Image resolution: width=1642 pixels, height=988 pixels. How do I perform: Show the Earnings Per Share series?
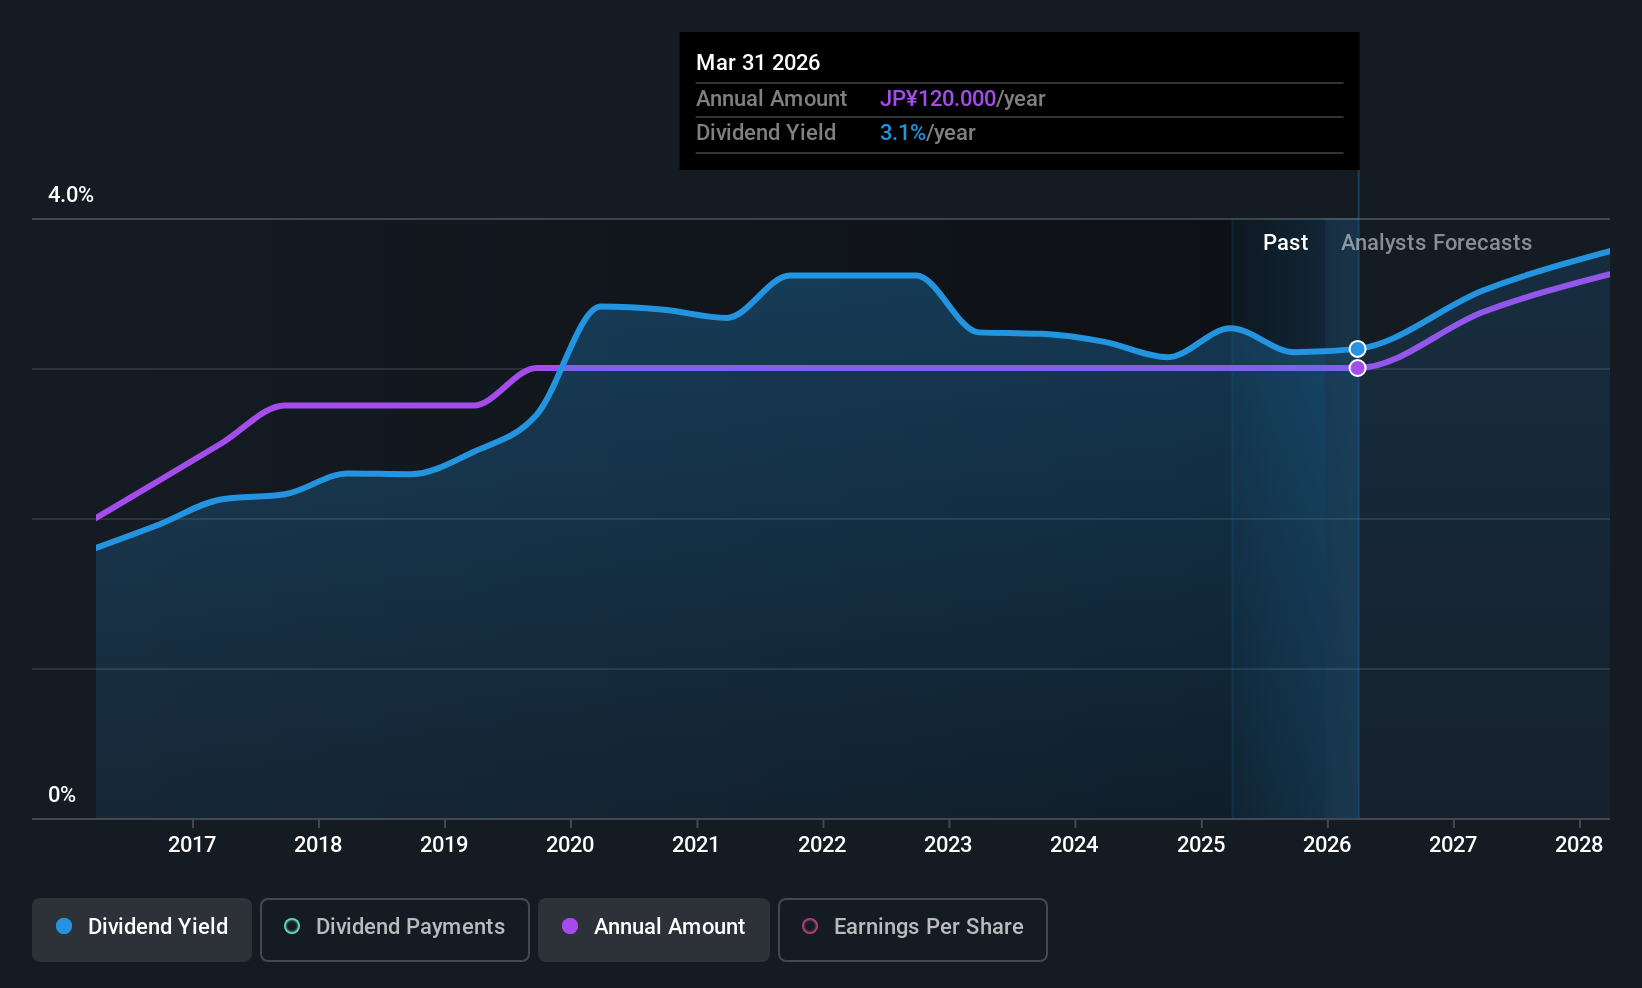(x=912, y=927)
